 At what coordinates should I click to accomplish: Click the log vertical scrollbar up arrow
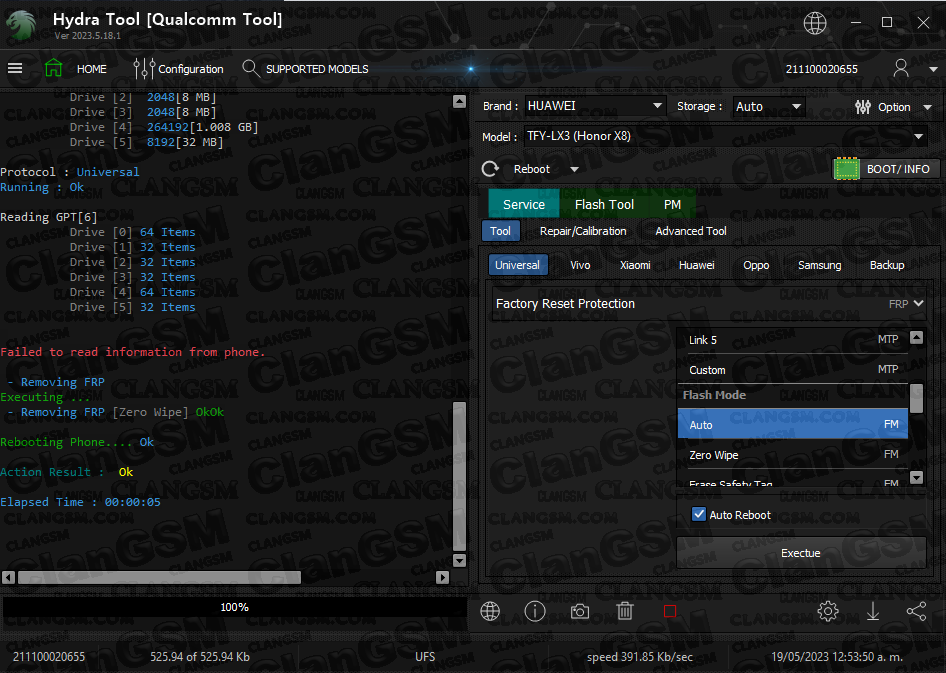coord(459,101)
